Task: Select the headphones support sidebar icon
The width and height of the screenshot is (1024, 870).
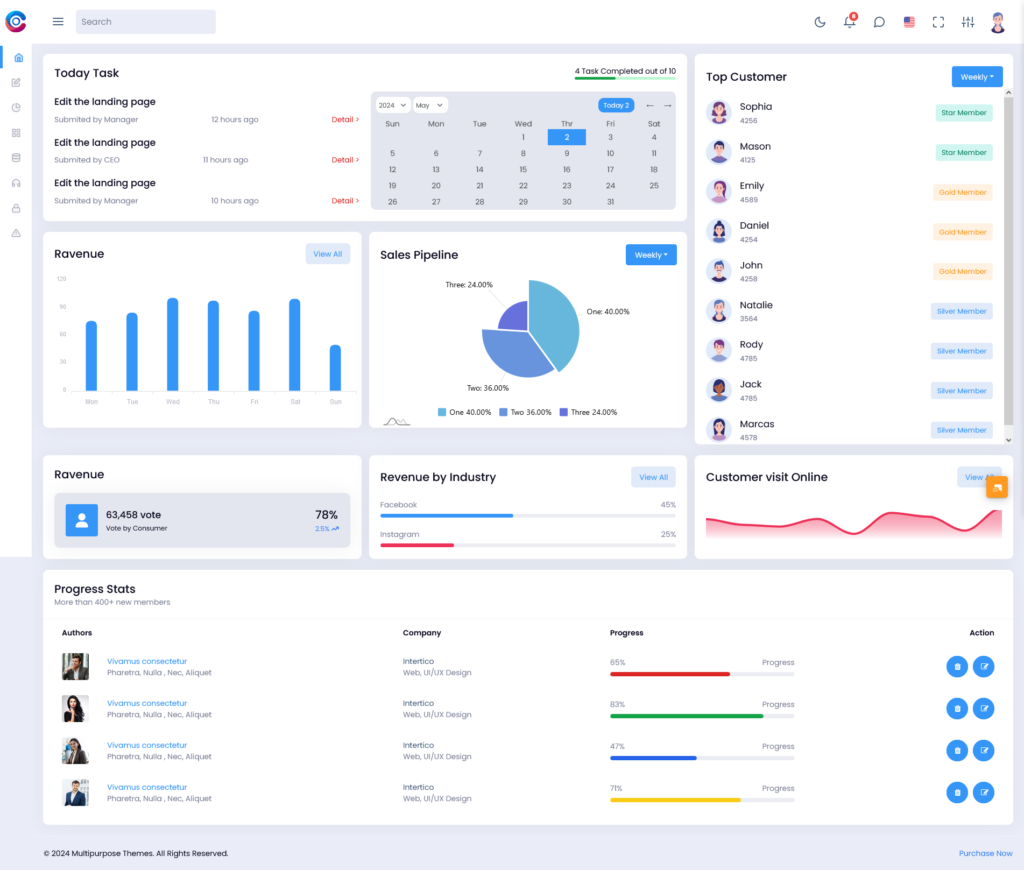Action: coord(18,182)
